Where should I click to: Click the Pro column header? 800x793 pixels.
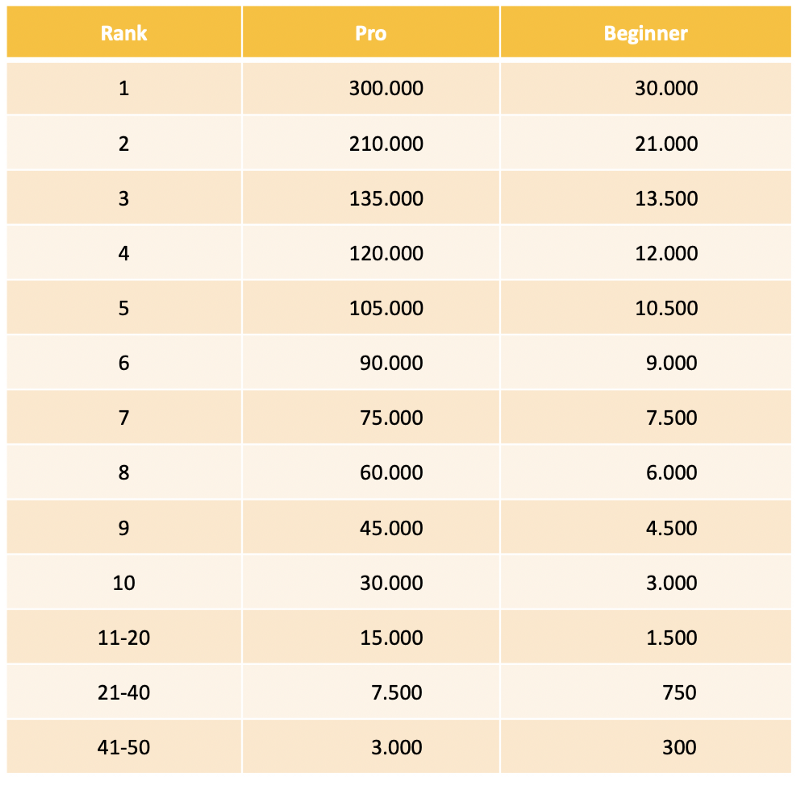click(370, 33)
